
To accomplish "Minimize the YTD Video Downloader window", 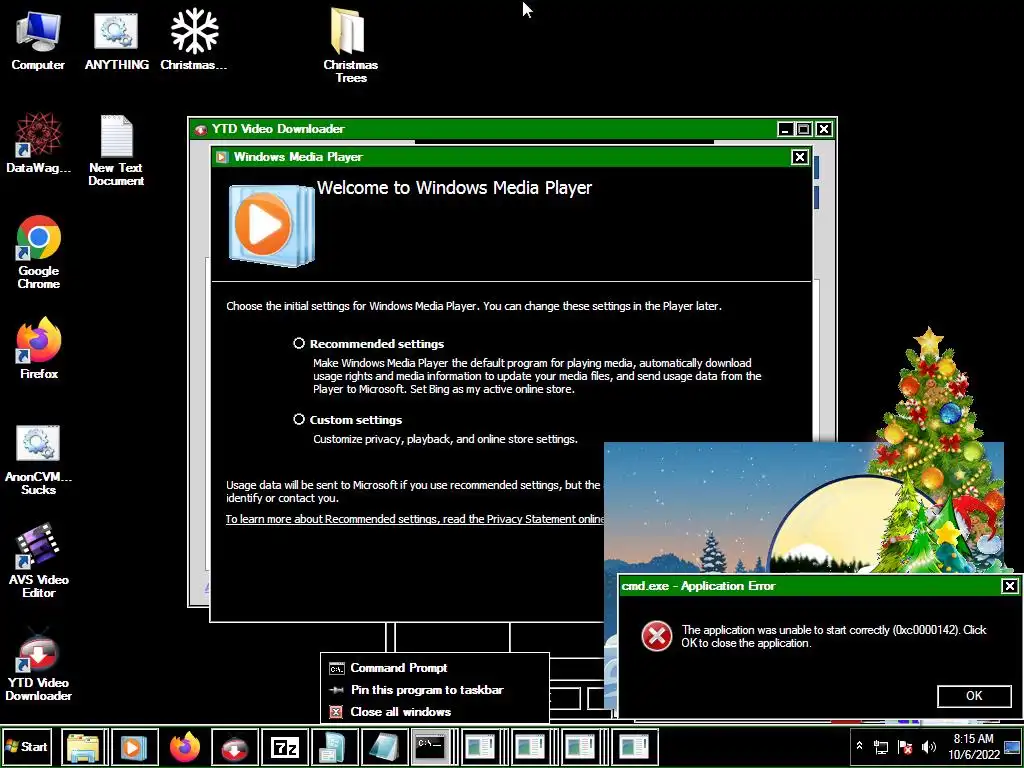I will [x=786, y=129].
